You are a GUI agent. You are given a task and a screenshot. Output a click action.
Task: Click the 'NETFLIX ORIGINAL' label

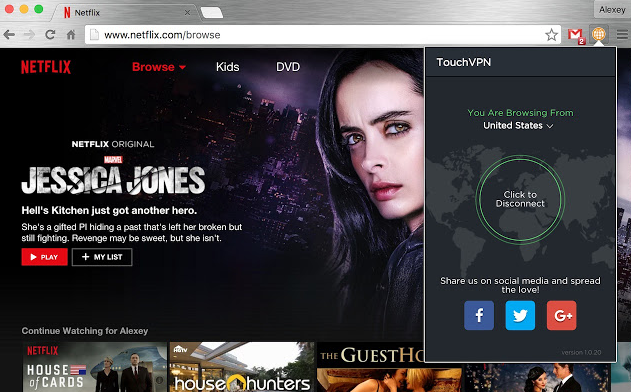tap(113, 144)
